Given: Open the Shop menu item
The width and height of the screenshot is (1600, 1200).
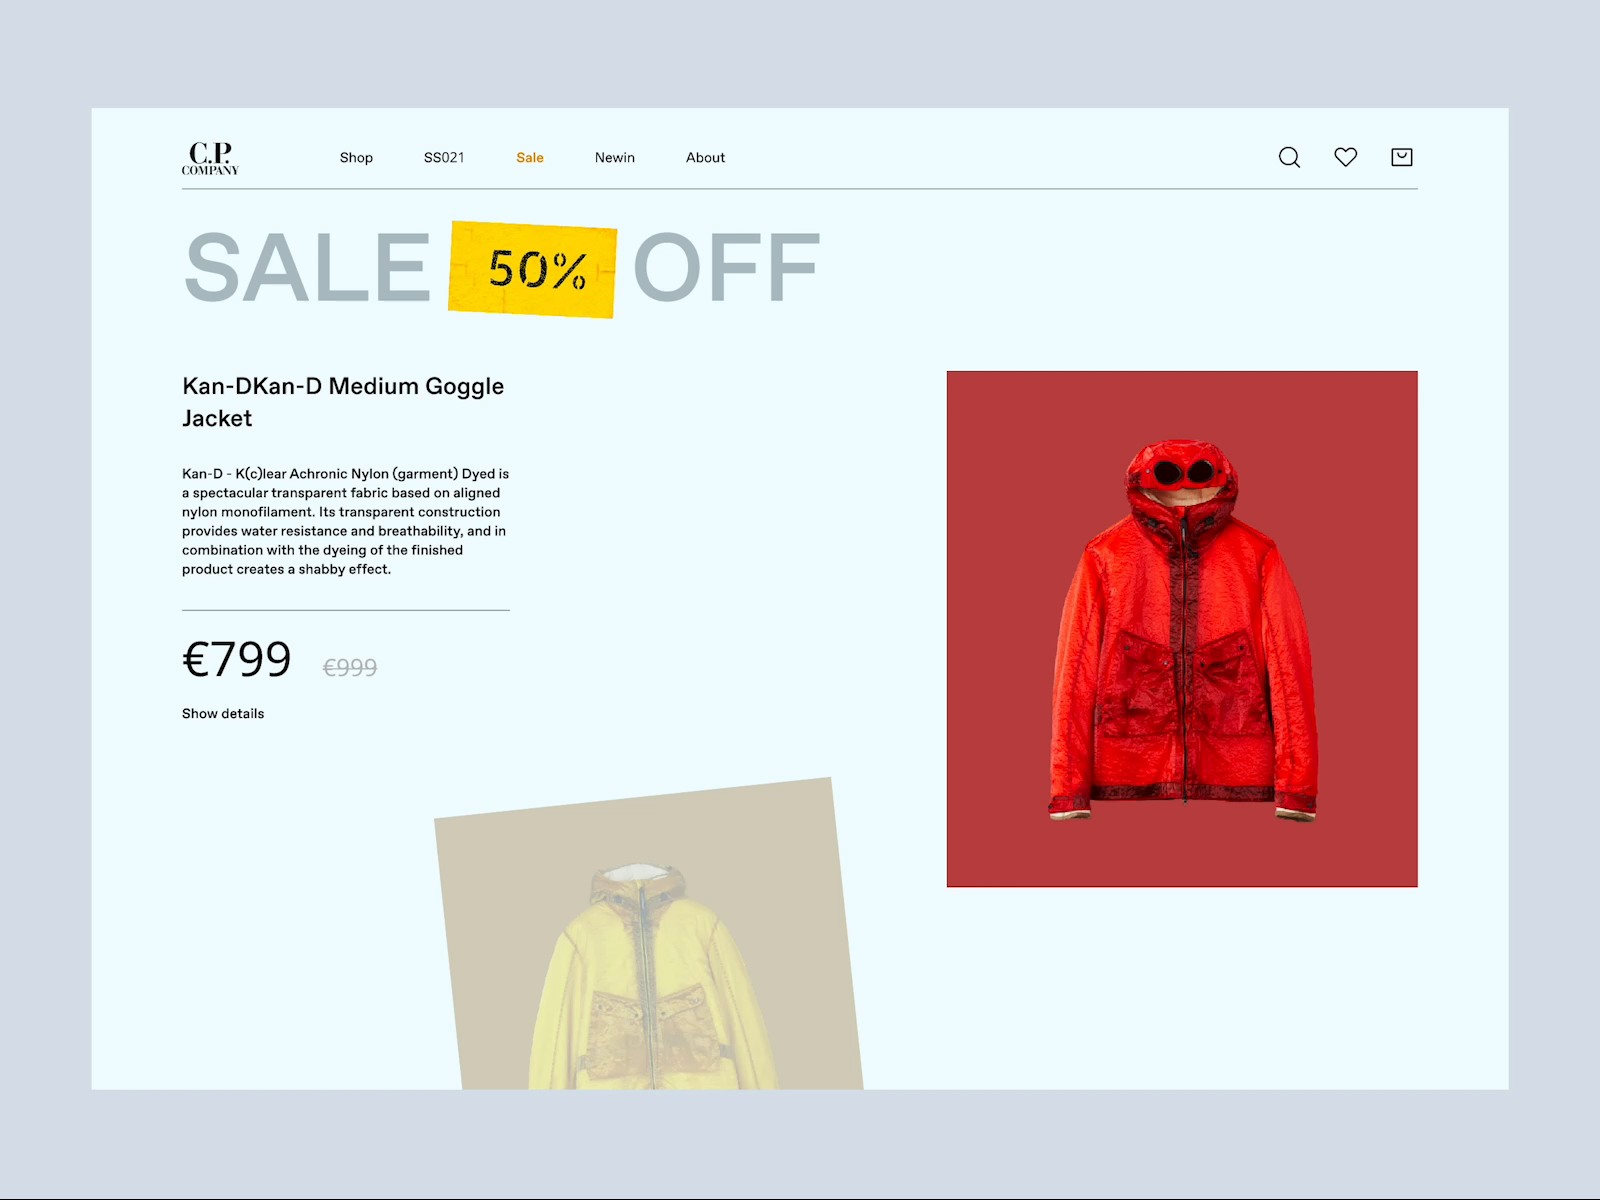Looking at the screenshot, I should 356,158.
